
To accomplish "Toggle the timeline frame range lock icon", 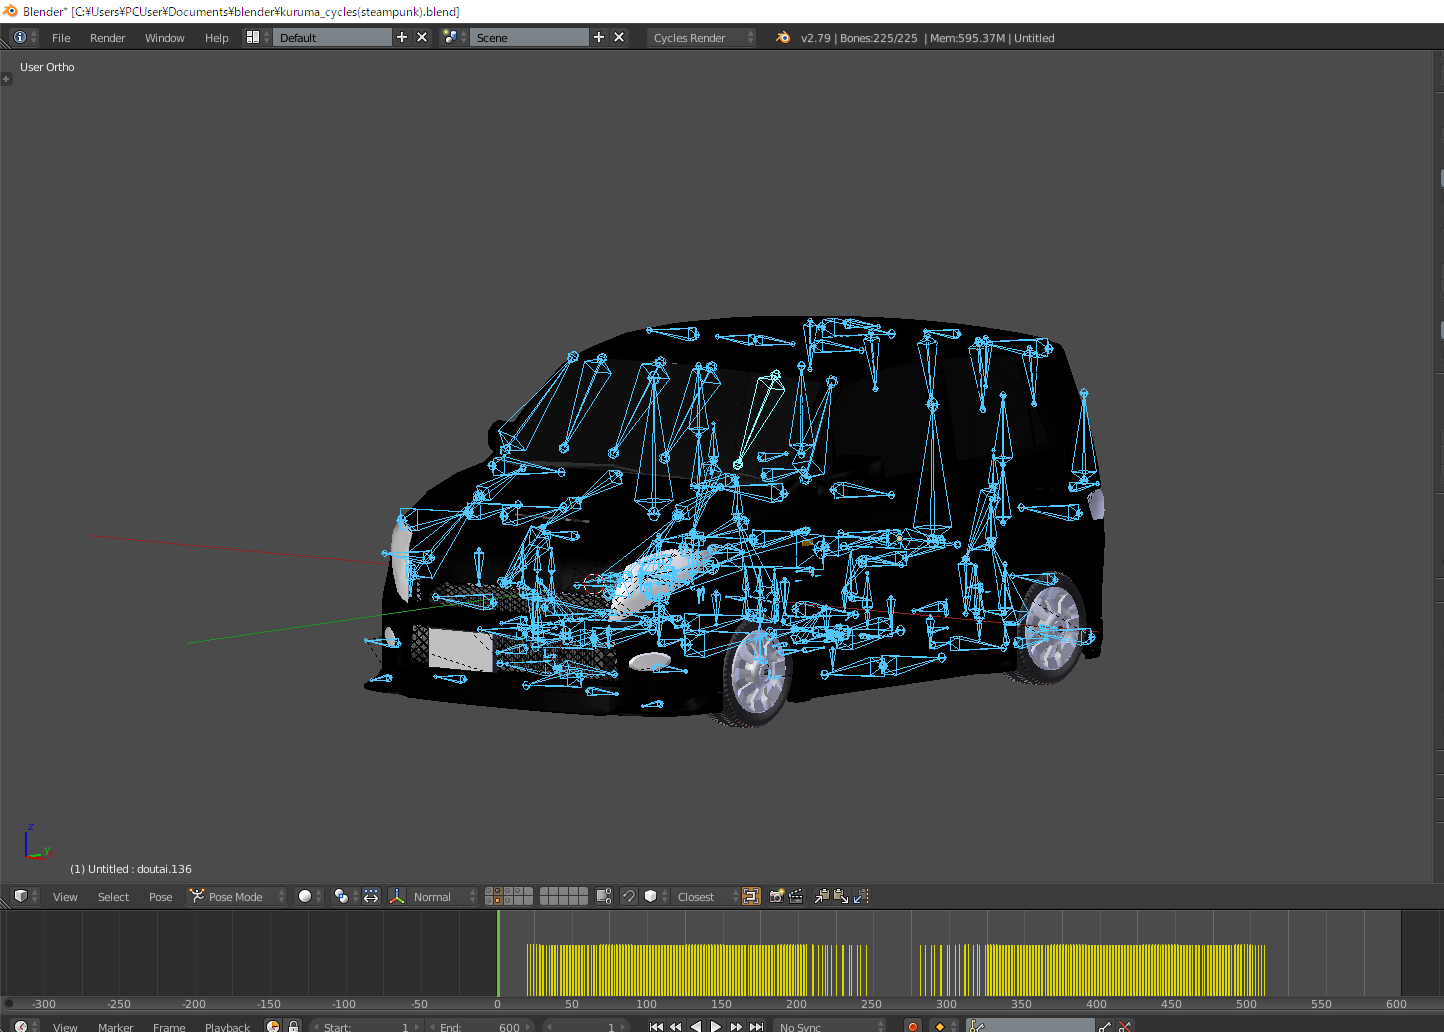I will click(293, 1026).
